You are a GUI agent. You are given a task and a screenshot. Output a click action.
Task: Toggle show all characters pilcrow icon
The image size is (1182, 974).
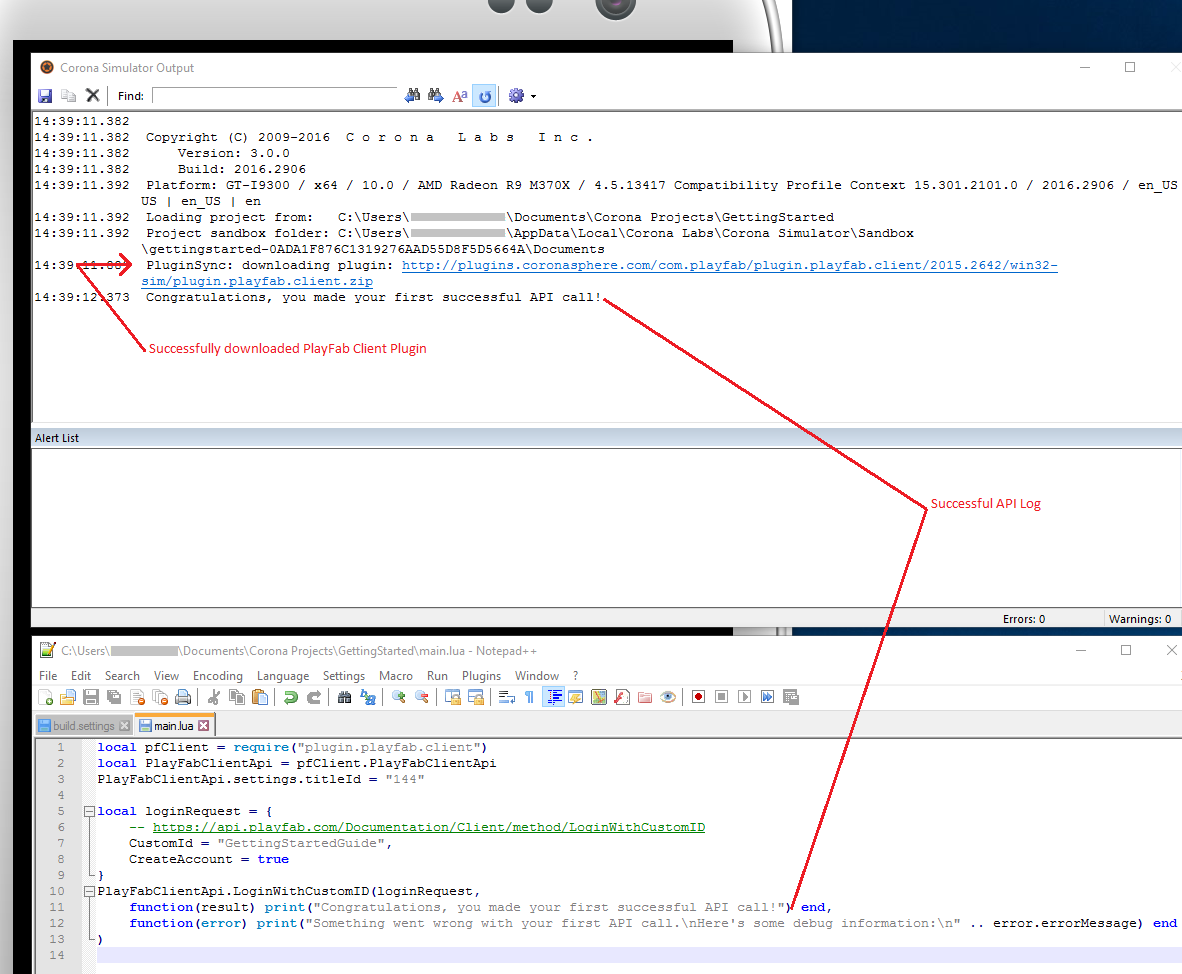529,697
